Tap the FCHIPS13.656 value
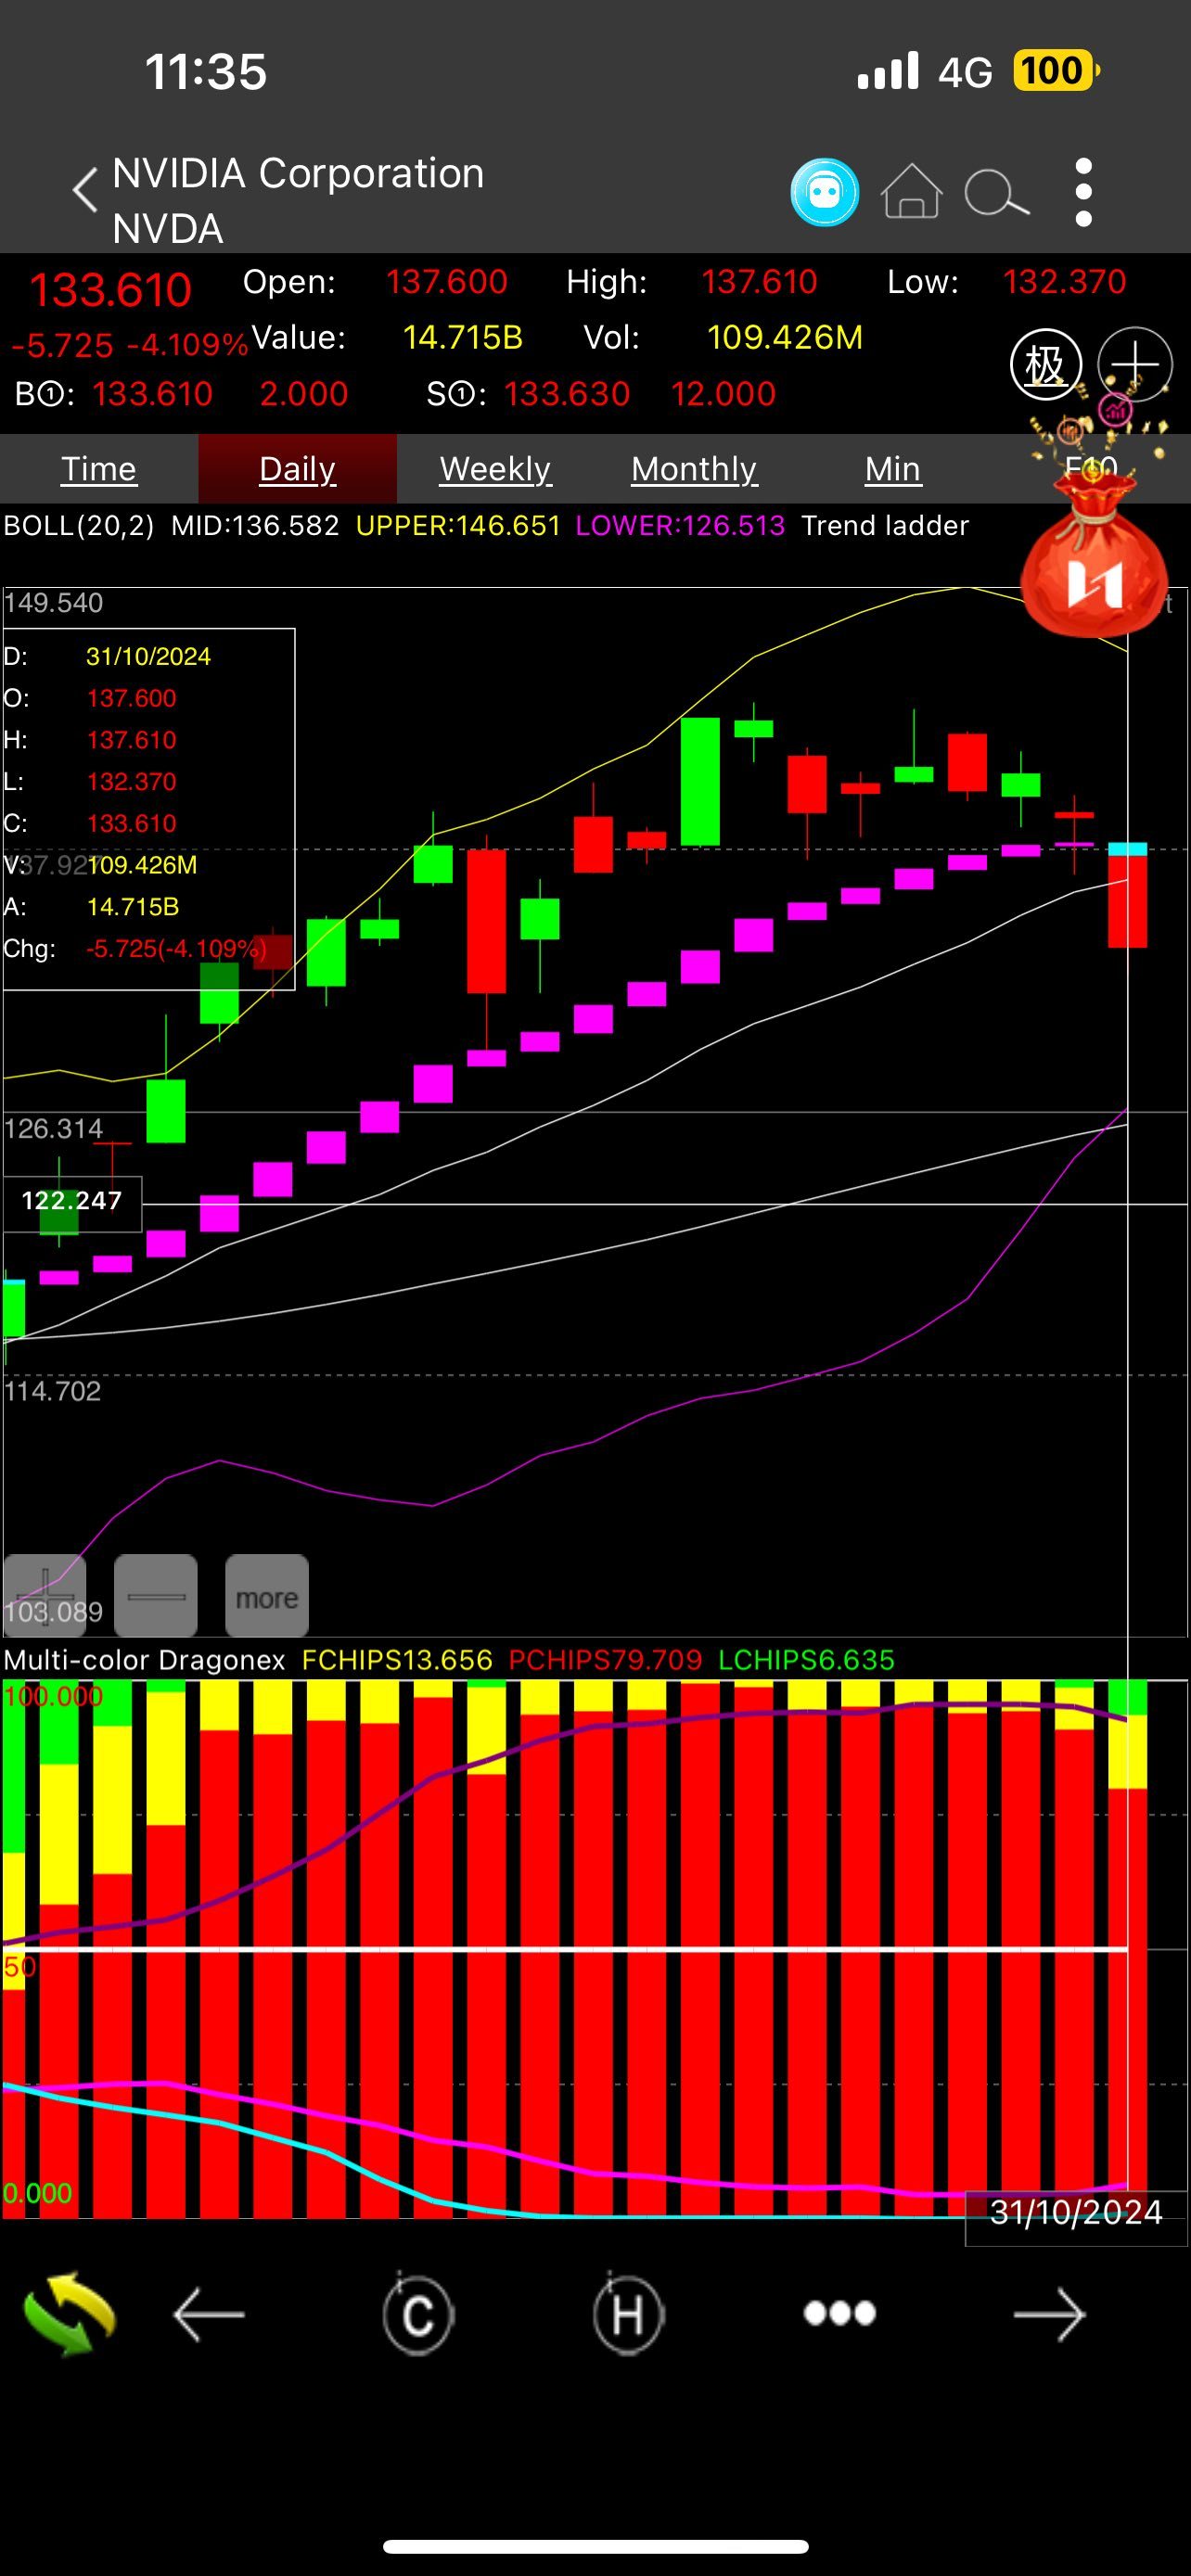The width and height of the screenshot is (1191, 2576). tap(397, 1660)
